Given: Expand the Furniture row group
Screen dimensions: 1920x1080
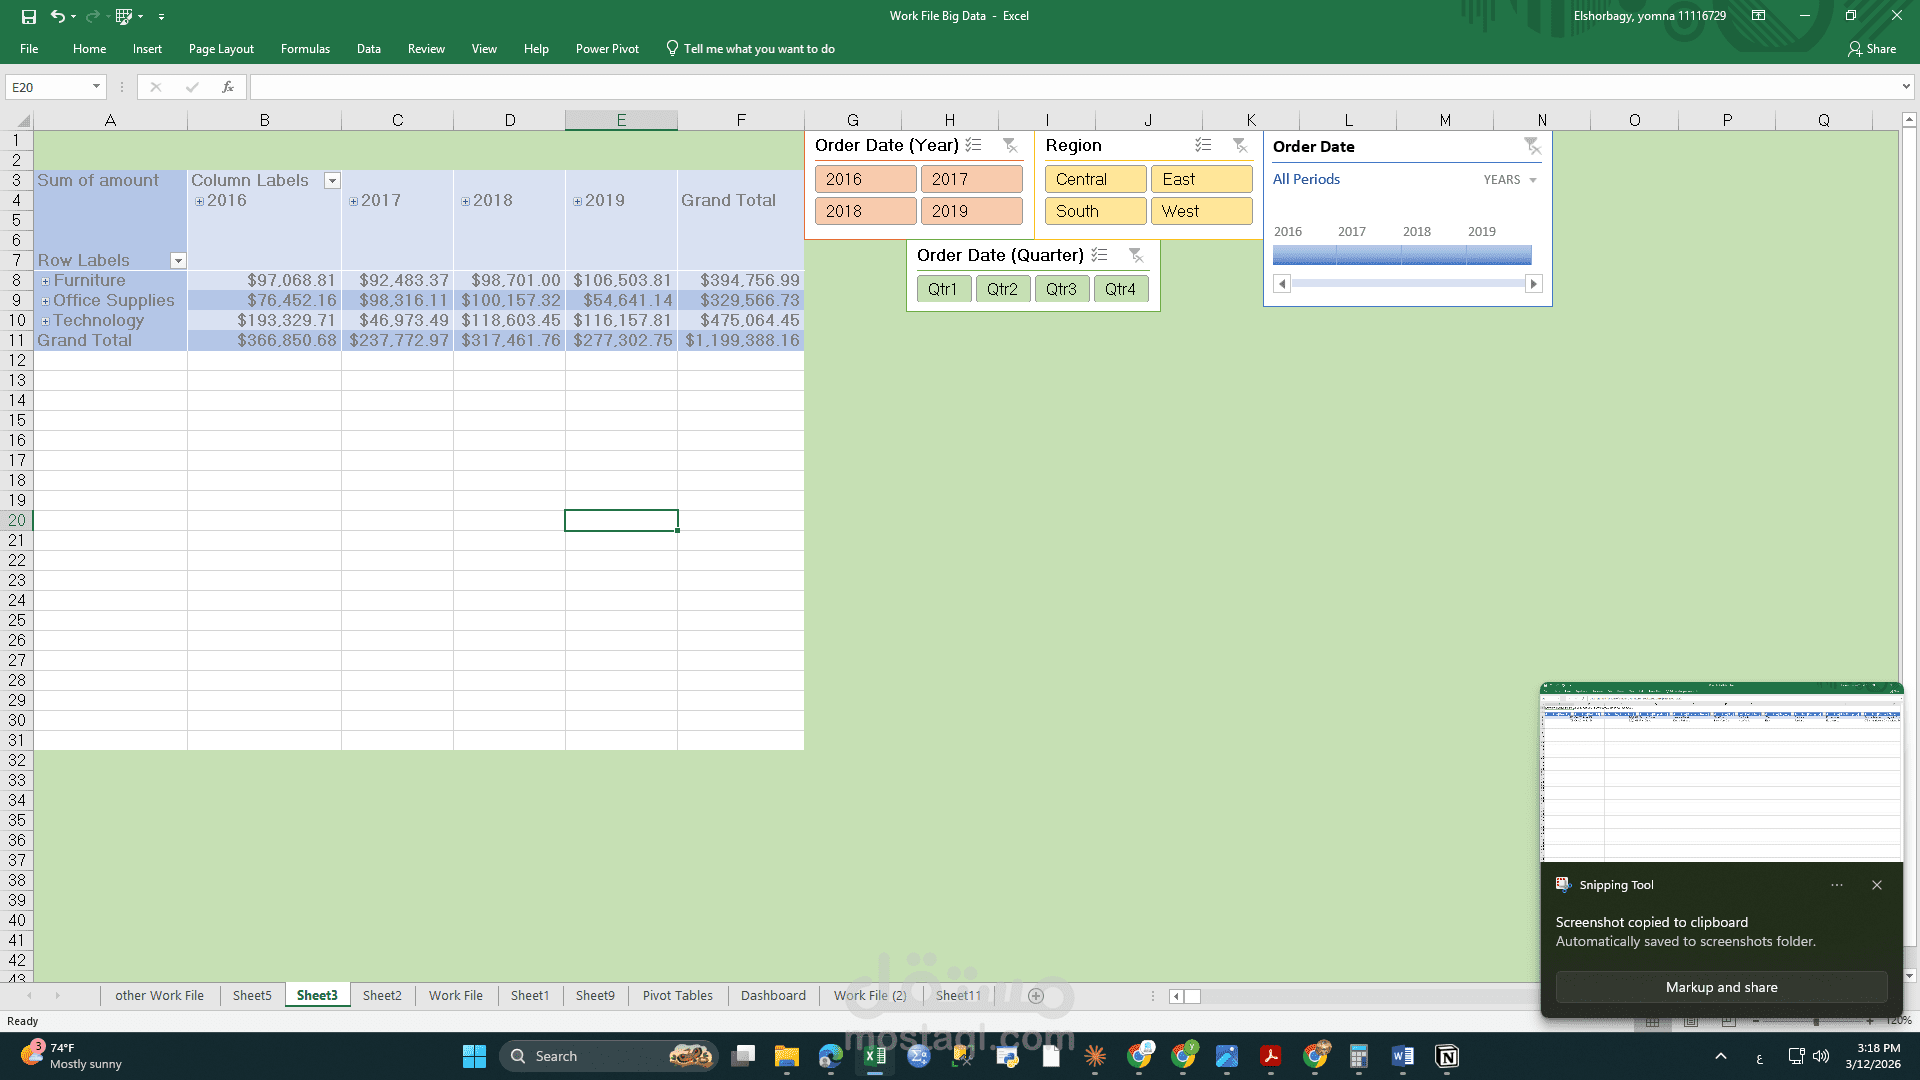Looking at the screenshot, I should coord(45,281).
